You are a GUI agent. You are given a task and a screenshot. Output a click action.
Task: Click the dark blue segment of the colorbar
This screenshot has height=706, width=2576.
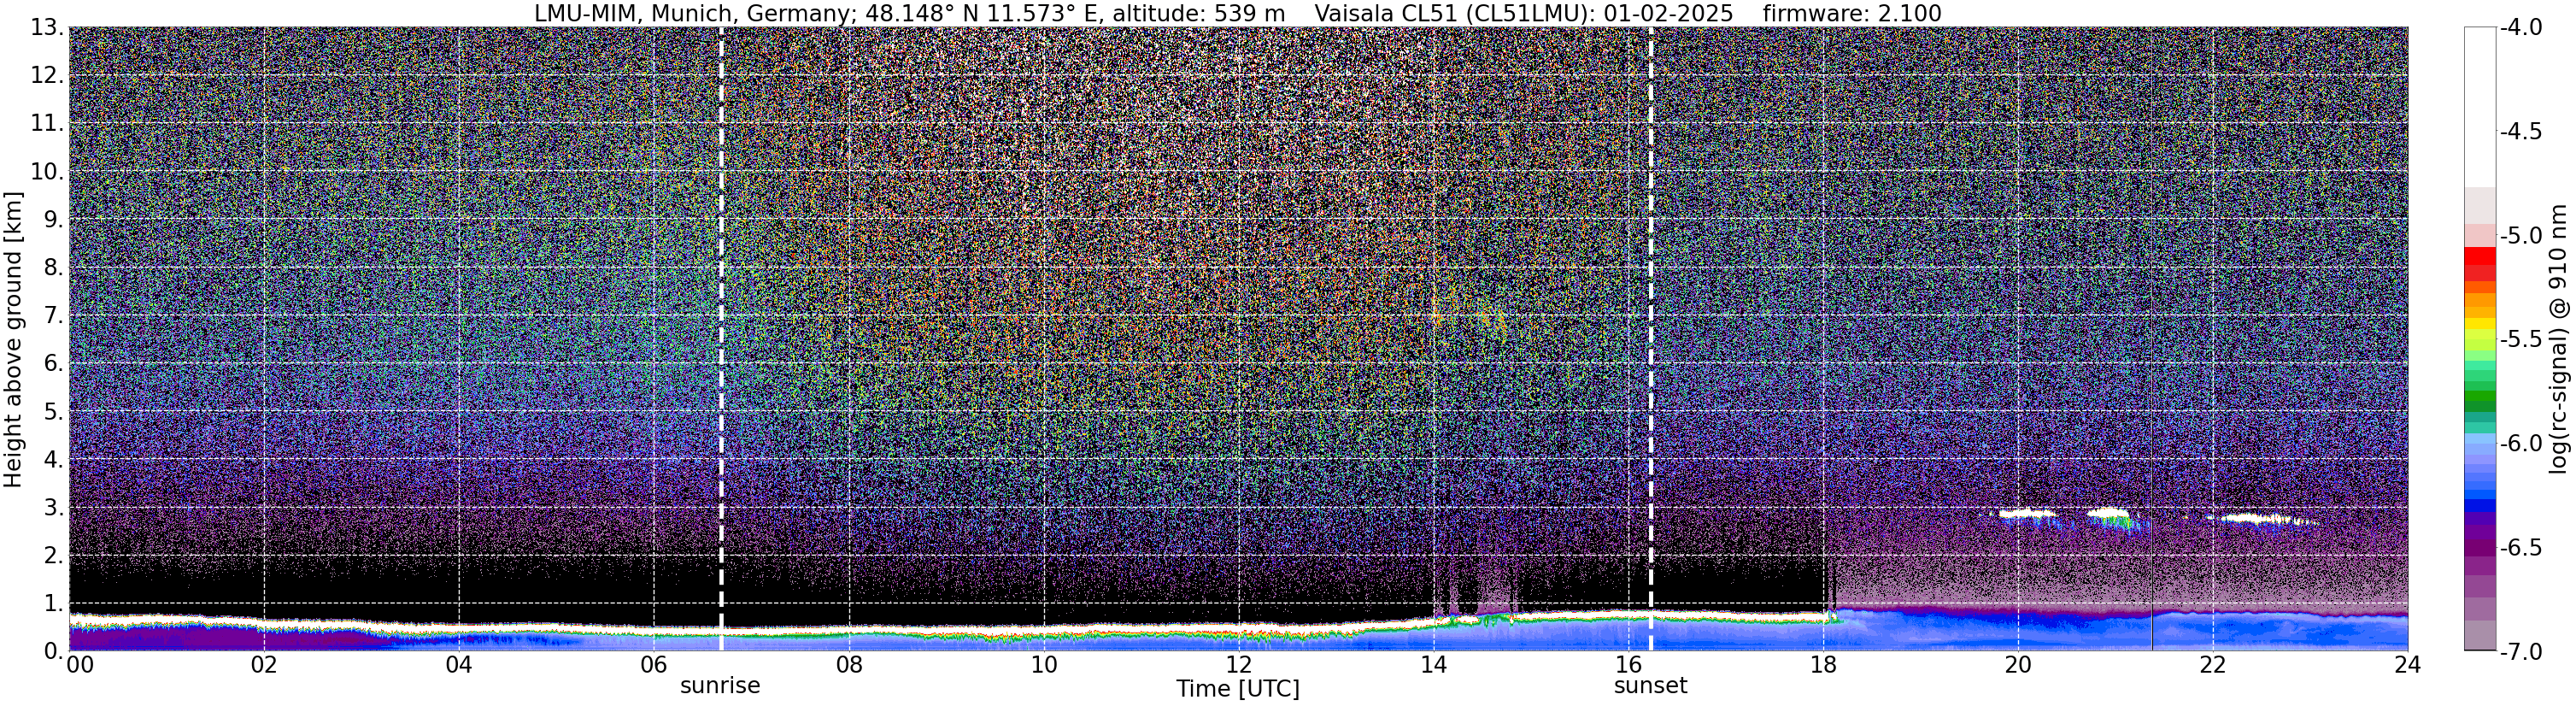pyautogui.click(x=2480, y=505)
